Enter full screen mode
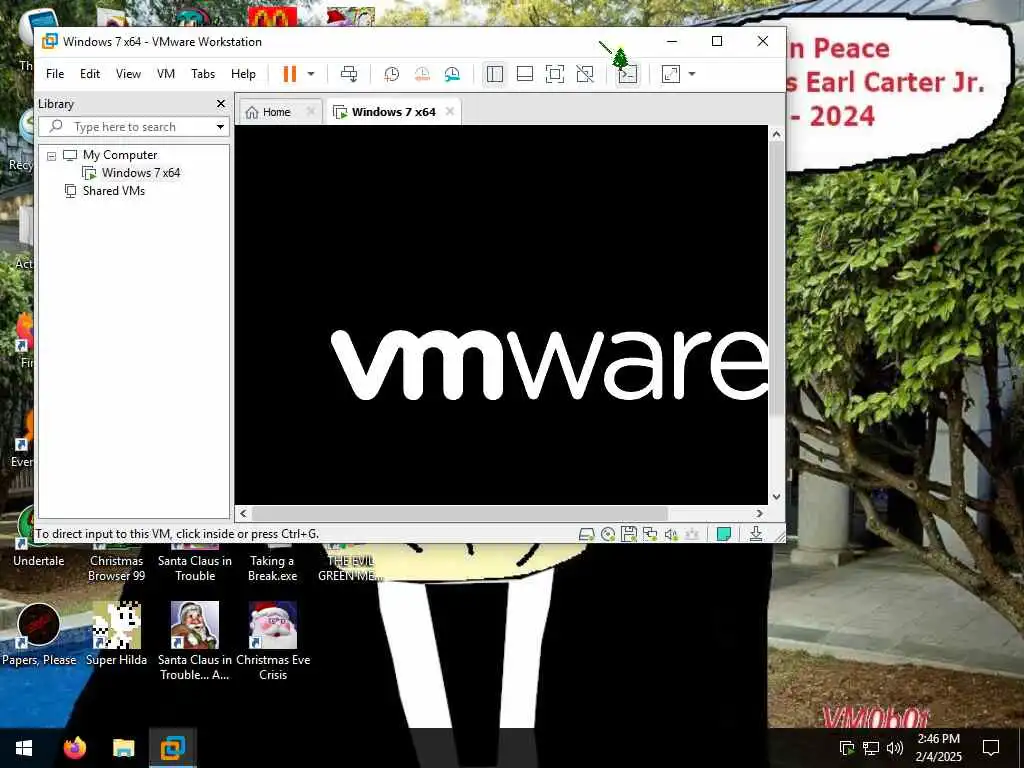Image resolution: width=1024 pixels, height=768 pixels. point(554,74)
